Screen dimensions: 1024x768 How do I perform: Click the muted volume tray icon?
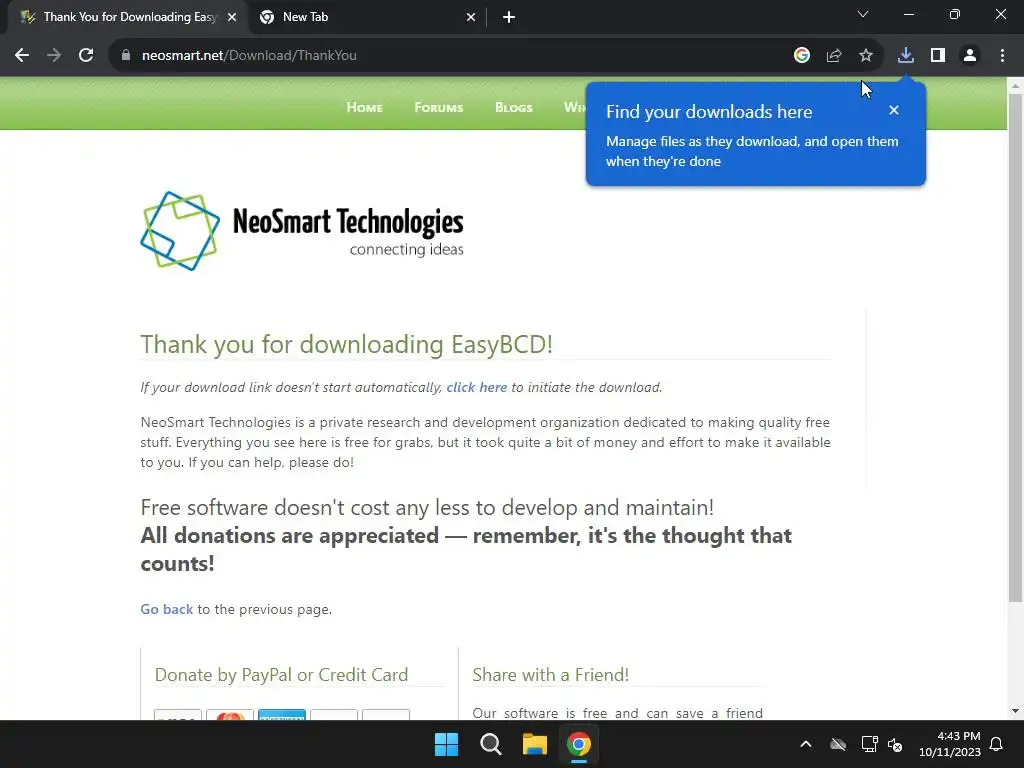coord(895,744)
